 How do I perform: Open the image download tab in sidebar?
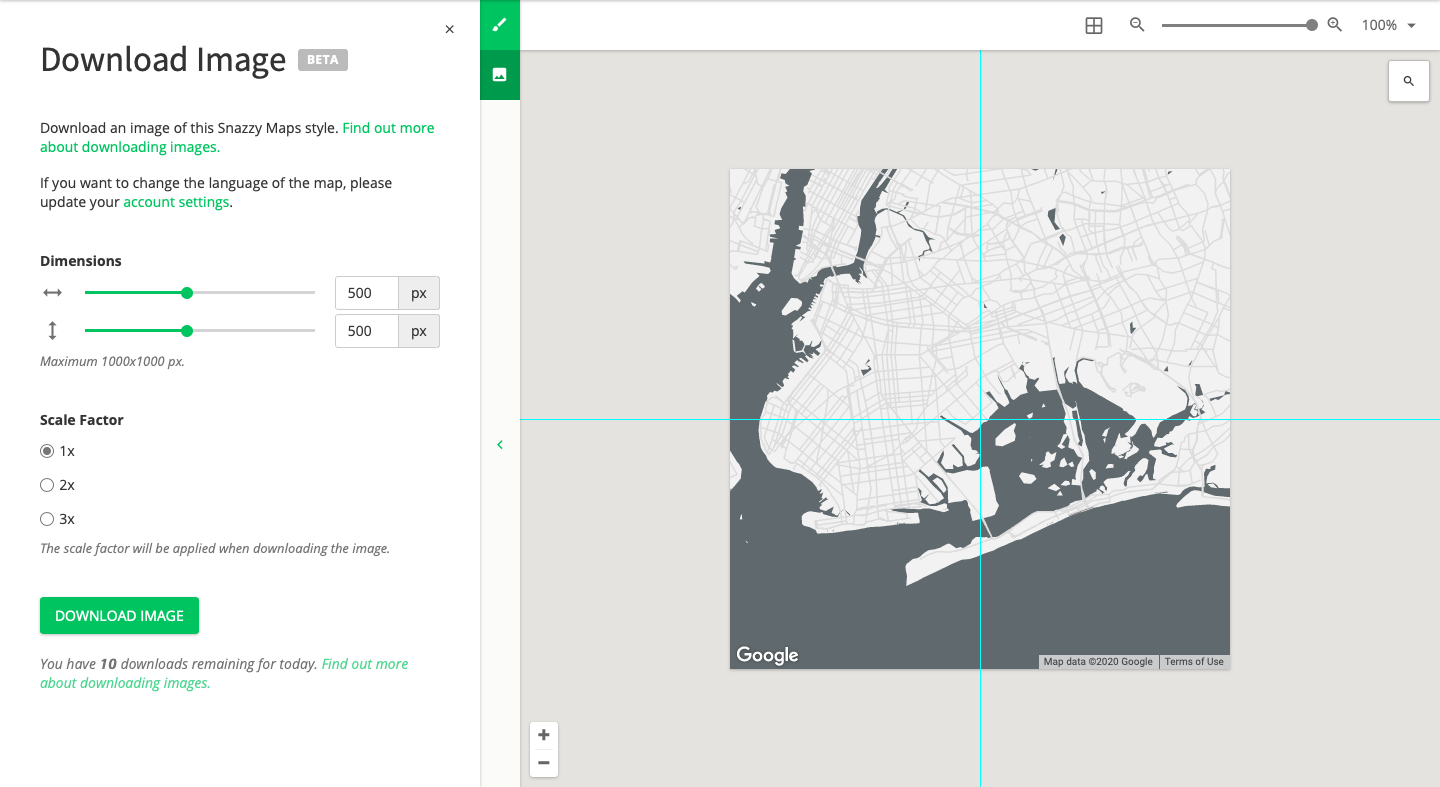click(x=499, y=74)
